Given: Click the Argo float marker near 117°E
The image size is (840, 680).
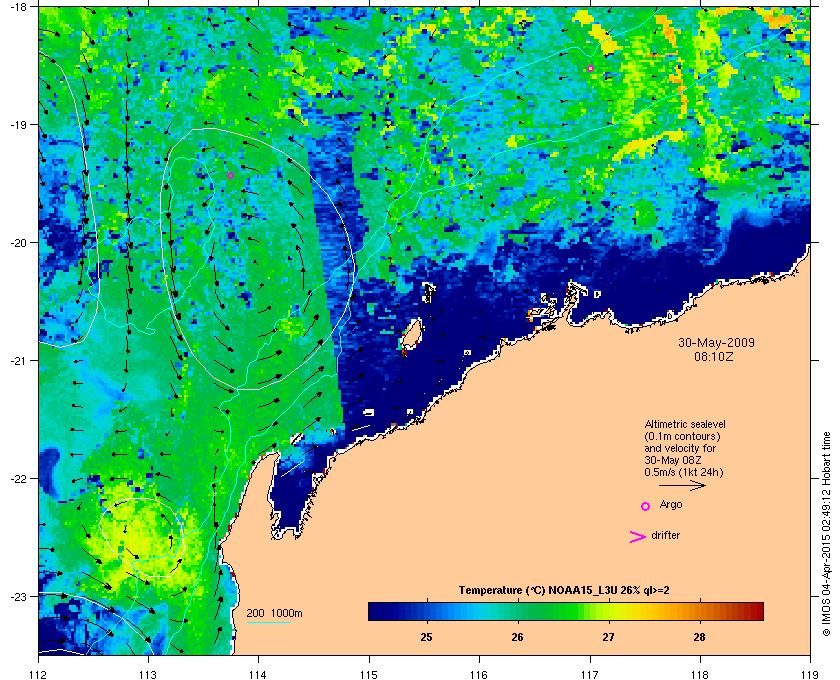Looking at the screenshot, I should click(x=590, y=69).
